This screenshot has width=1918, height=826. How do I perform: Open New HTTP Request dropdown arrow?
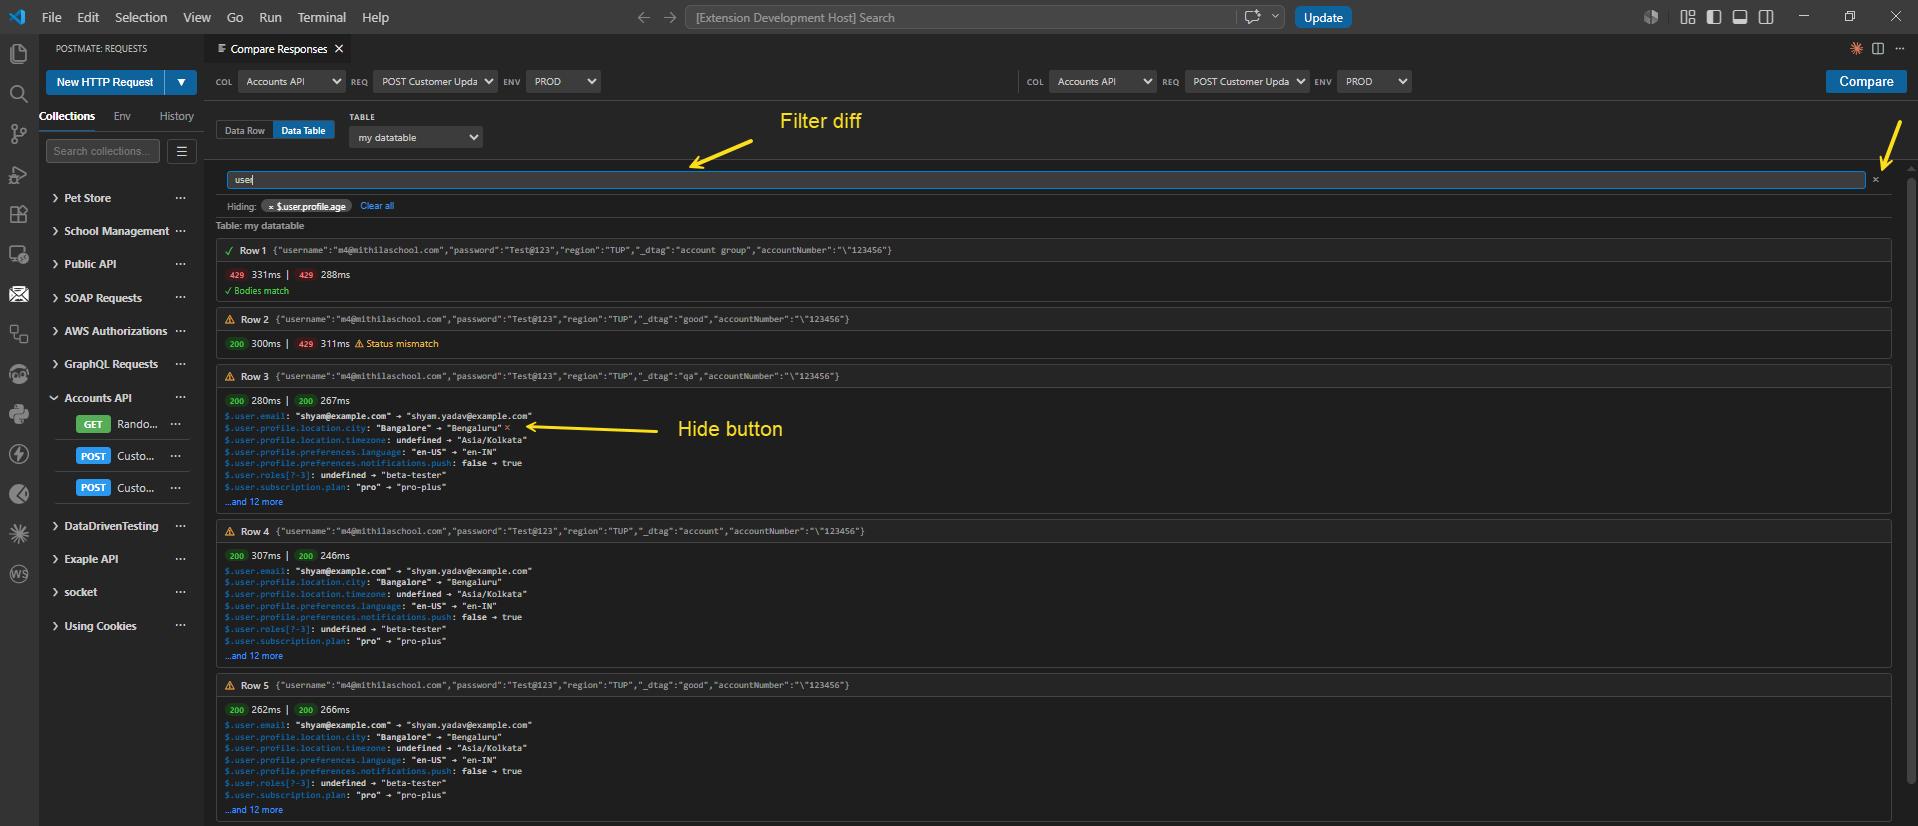click(x=181, y=82)
